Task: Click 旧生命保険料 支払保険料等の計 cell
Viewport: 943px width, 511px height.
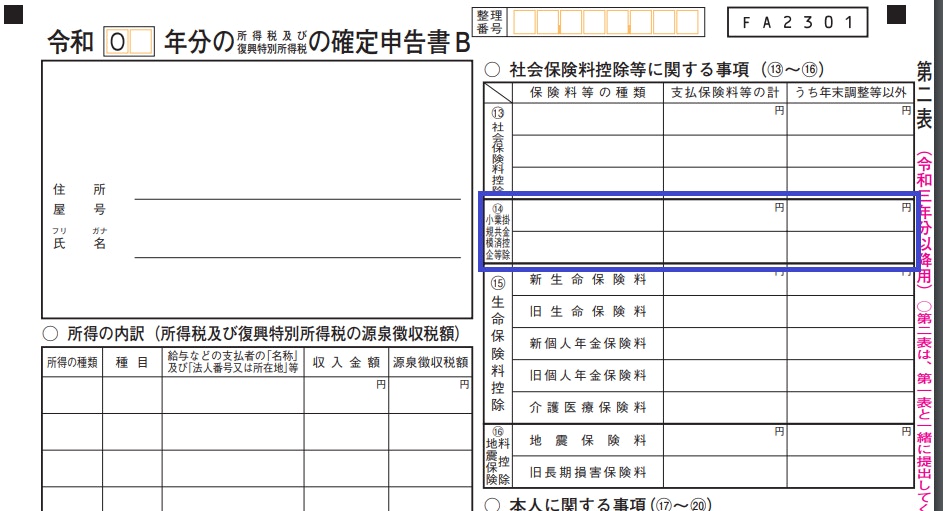Action: pos(725,311)
